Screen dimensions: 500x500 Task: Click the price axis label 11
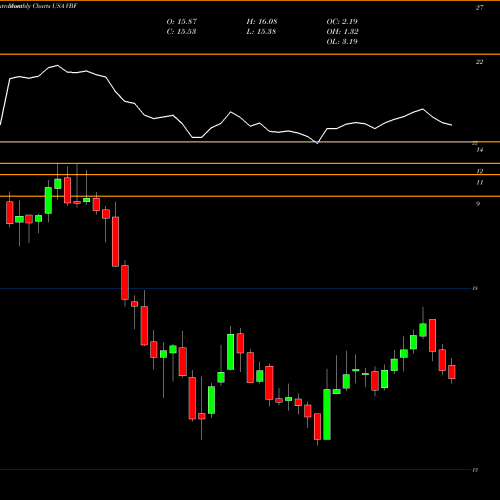[479, 183]
